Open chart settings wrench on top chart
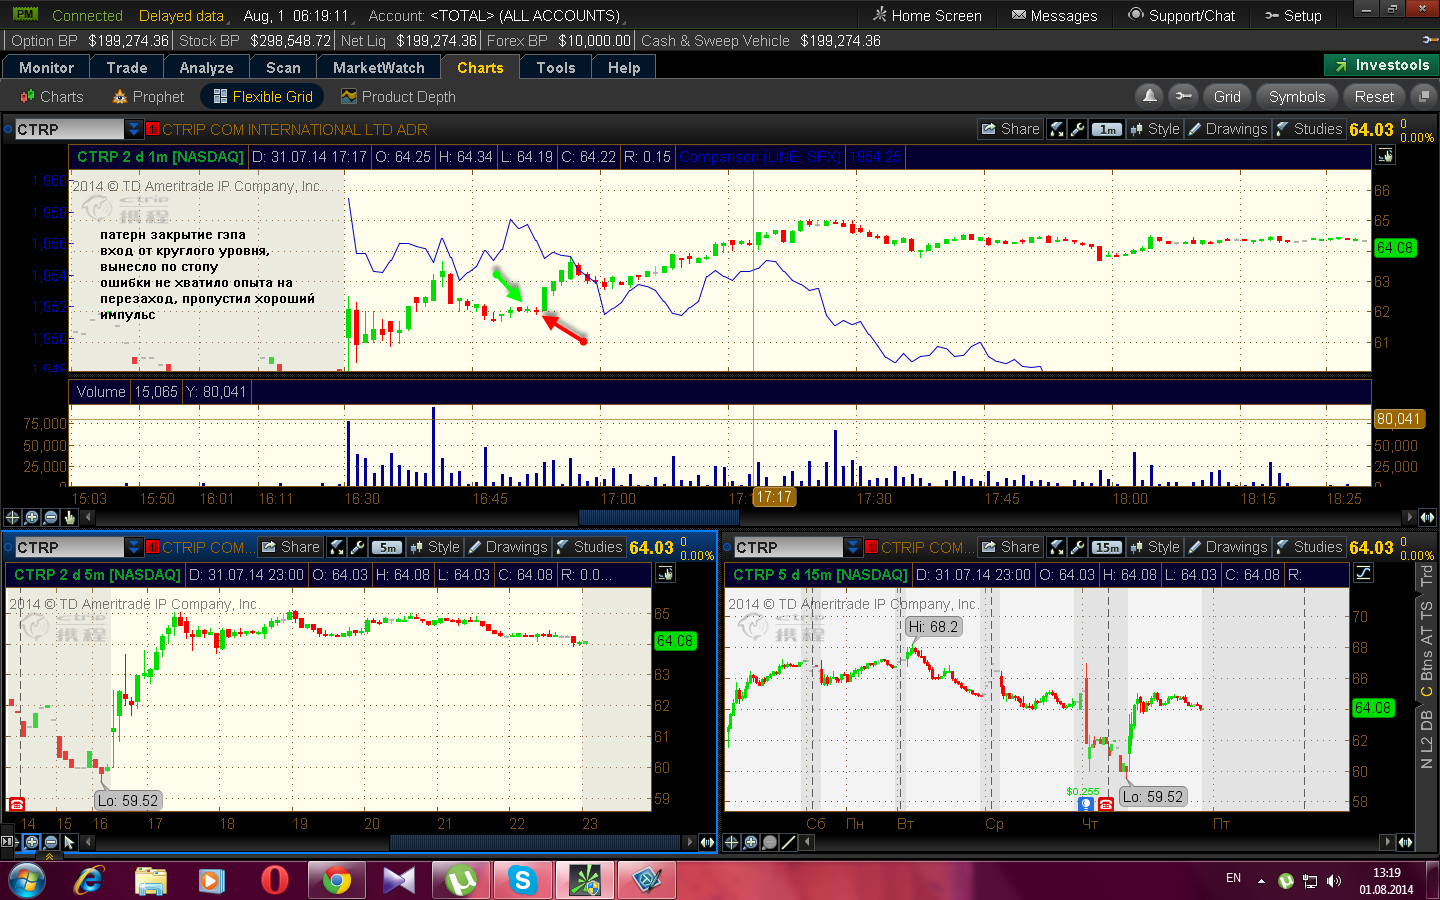The height and width of the screenshot is (900, 1440). [1077, 129]
